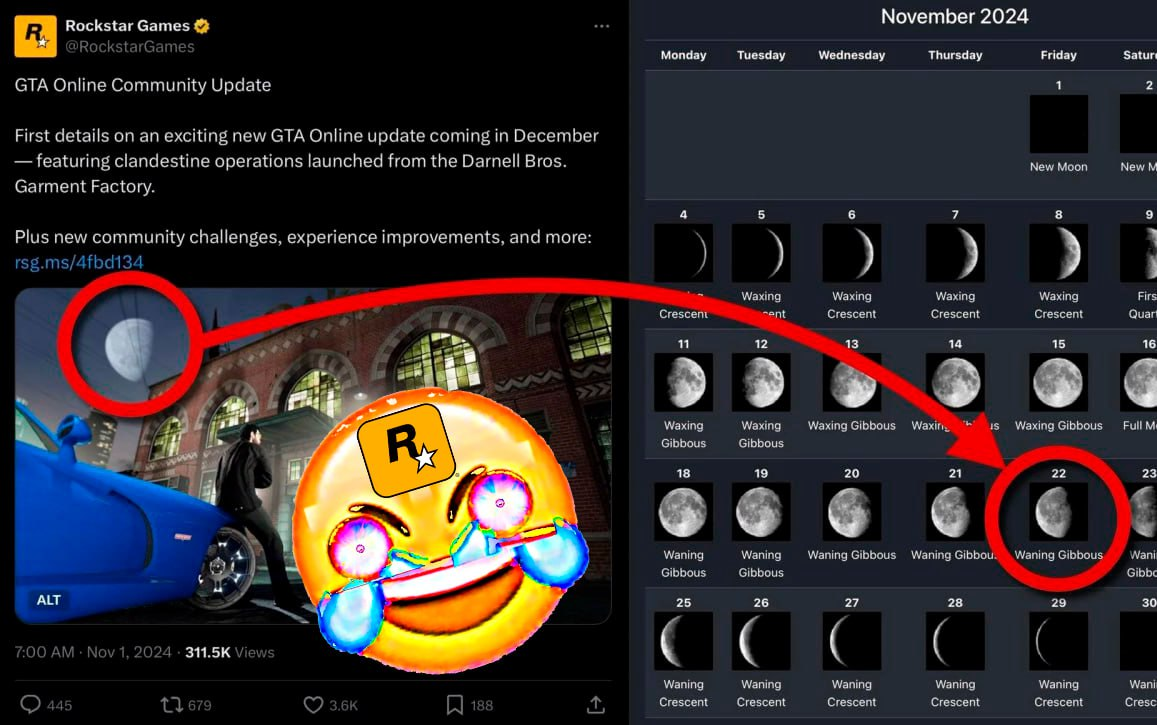Click the New Moon label under day 1
This screenshot has height=725, width=1157.
(1058, 167)
